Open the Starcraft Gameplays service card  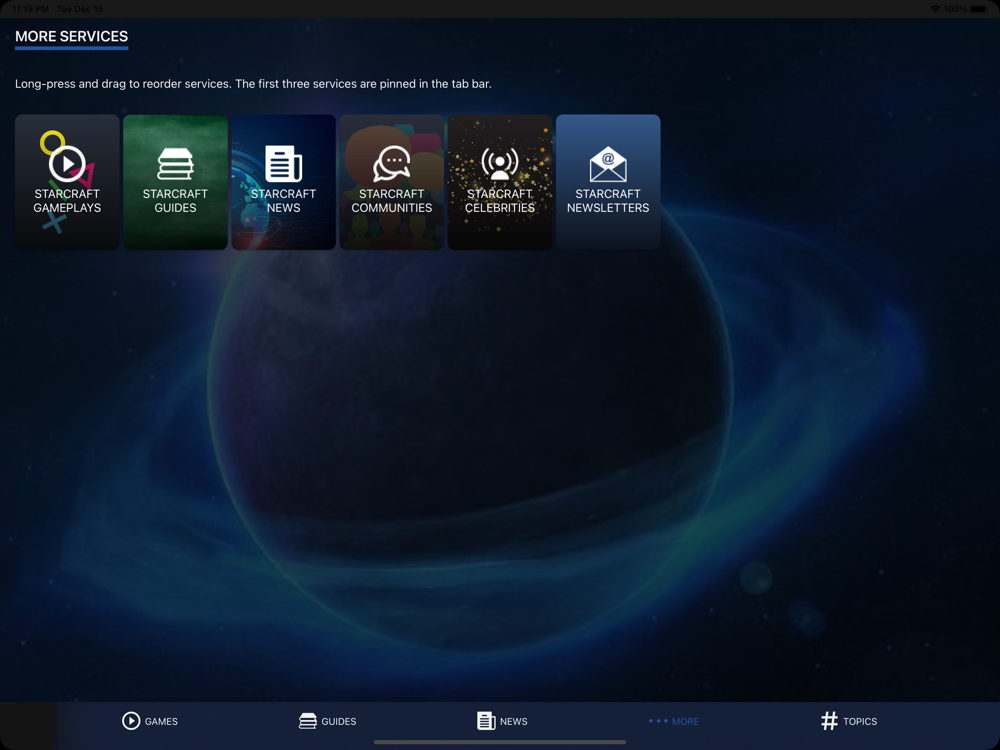point(67,182)
